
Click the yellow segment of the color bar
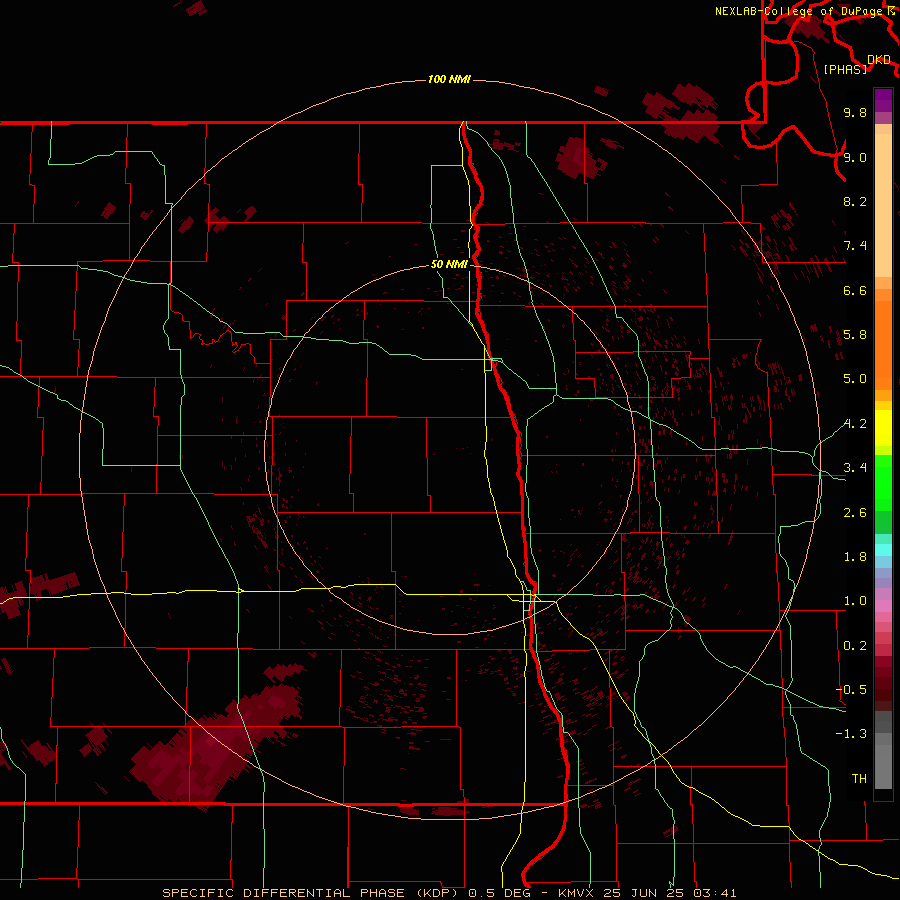[x=883, y=428]
